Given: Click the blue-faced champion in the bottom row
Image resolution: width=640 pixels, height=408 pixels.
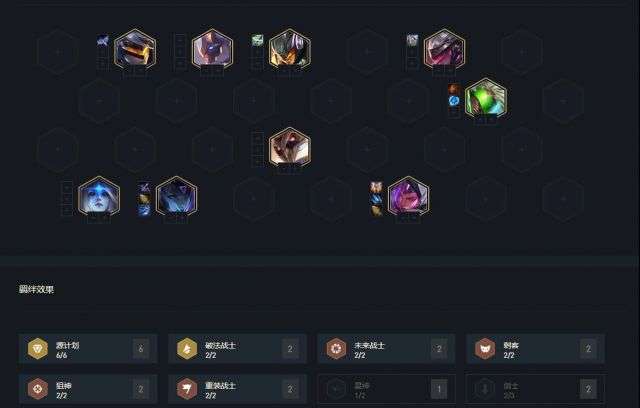Looking at the screenshot, I should 99,196.
